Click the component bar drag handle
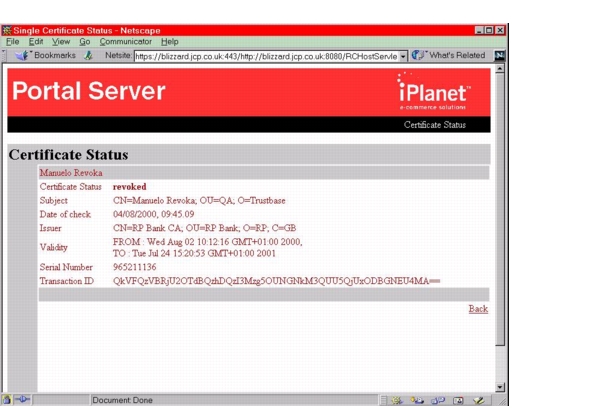 384,400
